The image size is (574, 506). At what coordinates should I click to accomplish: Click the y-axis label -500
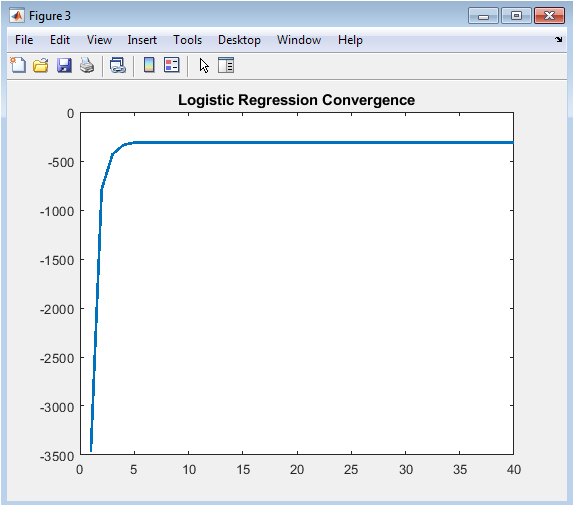pyautogui.click(x=61, y=162)
